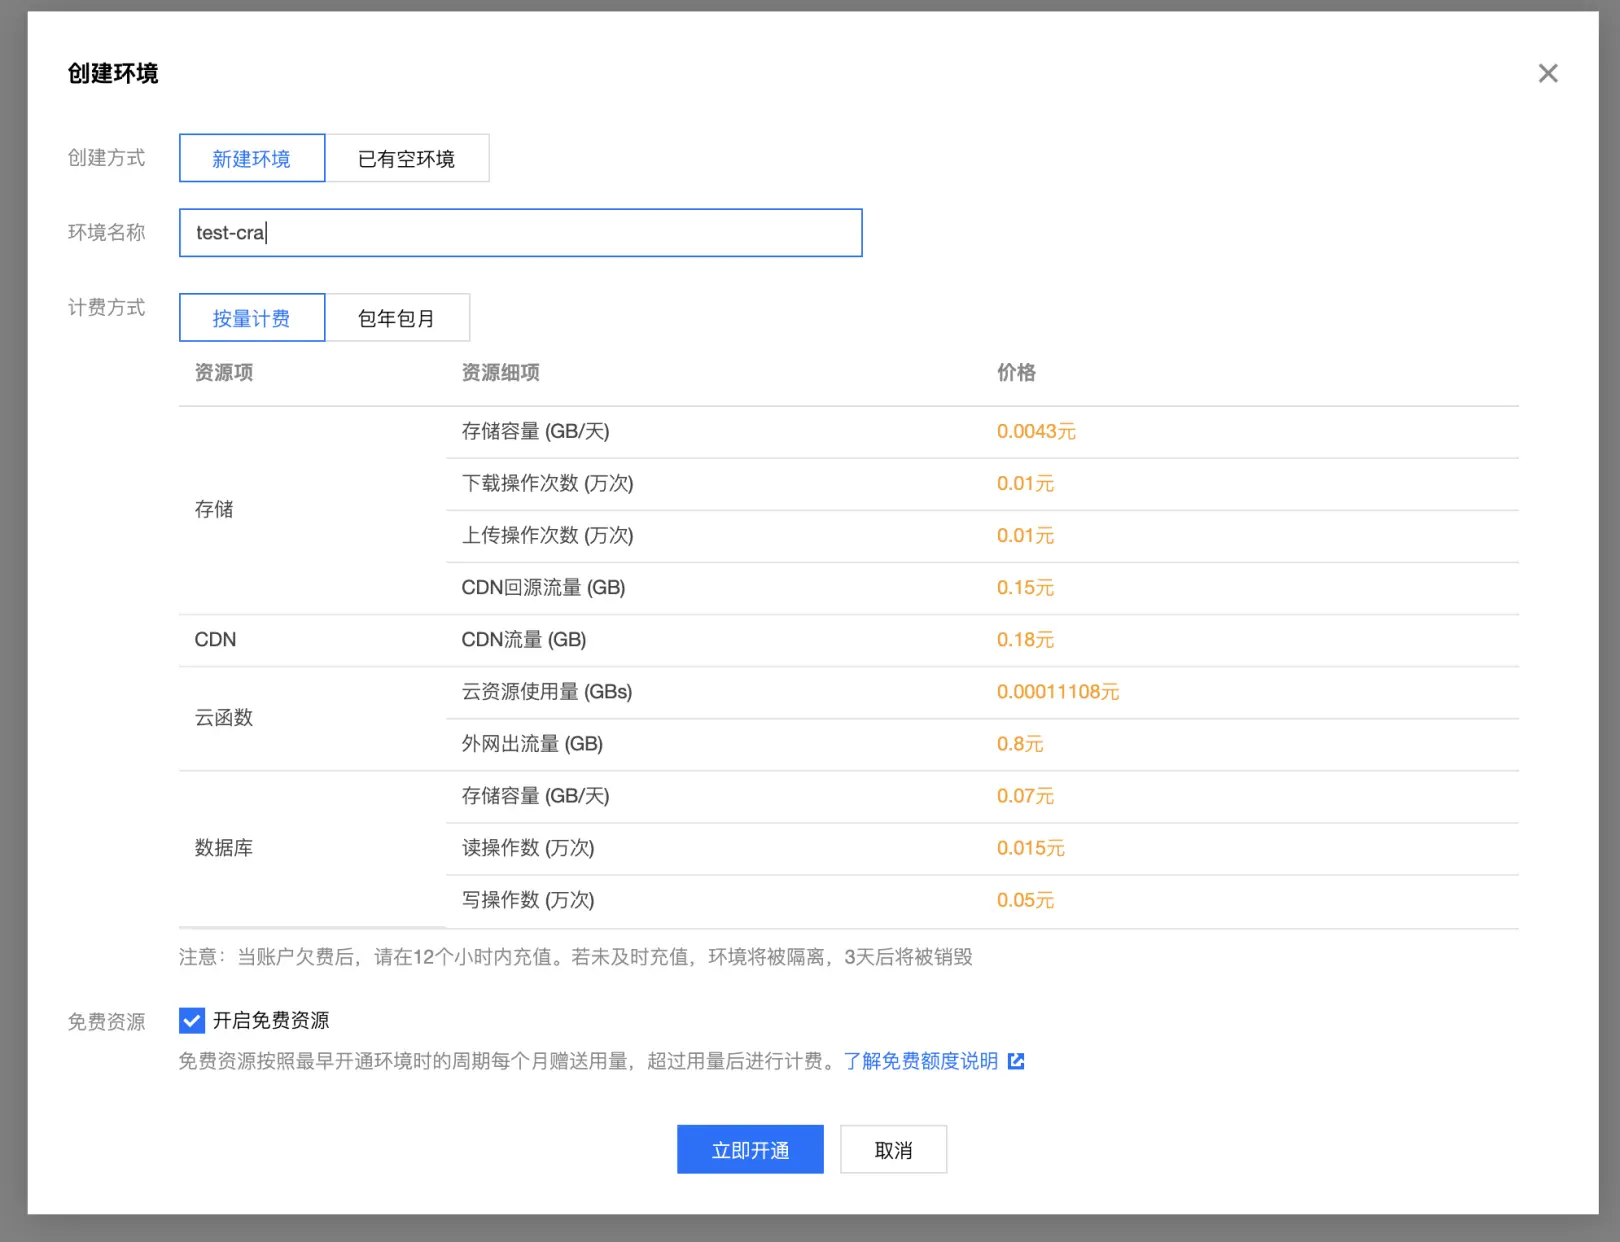The width and height of the screenshot is (1620, 1242).
Task: Click the 开启免费资源 checkbox label text
Action: coord(271,1020)
